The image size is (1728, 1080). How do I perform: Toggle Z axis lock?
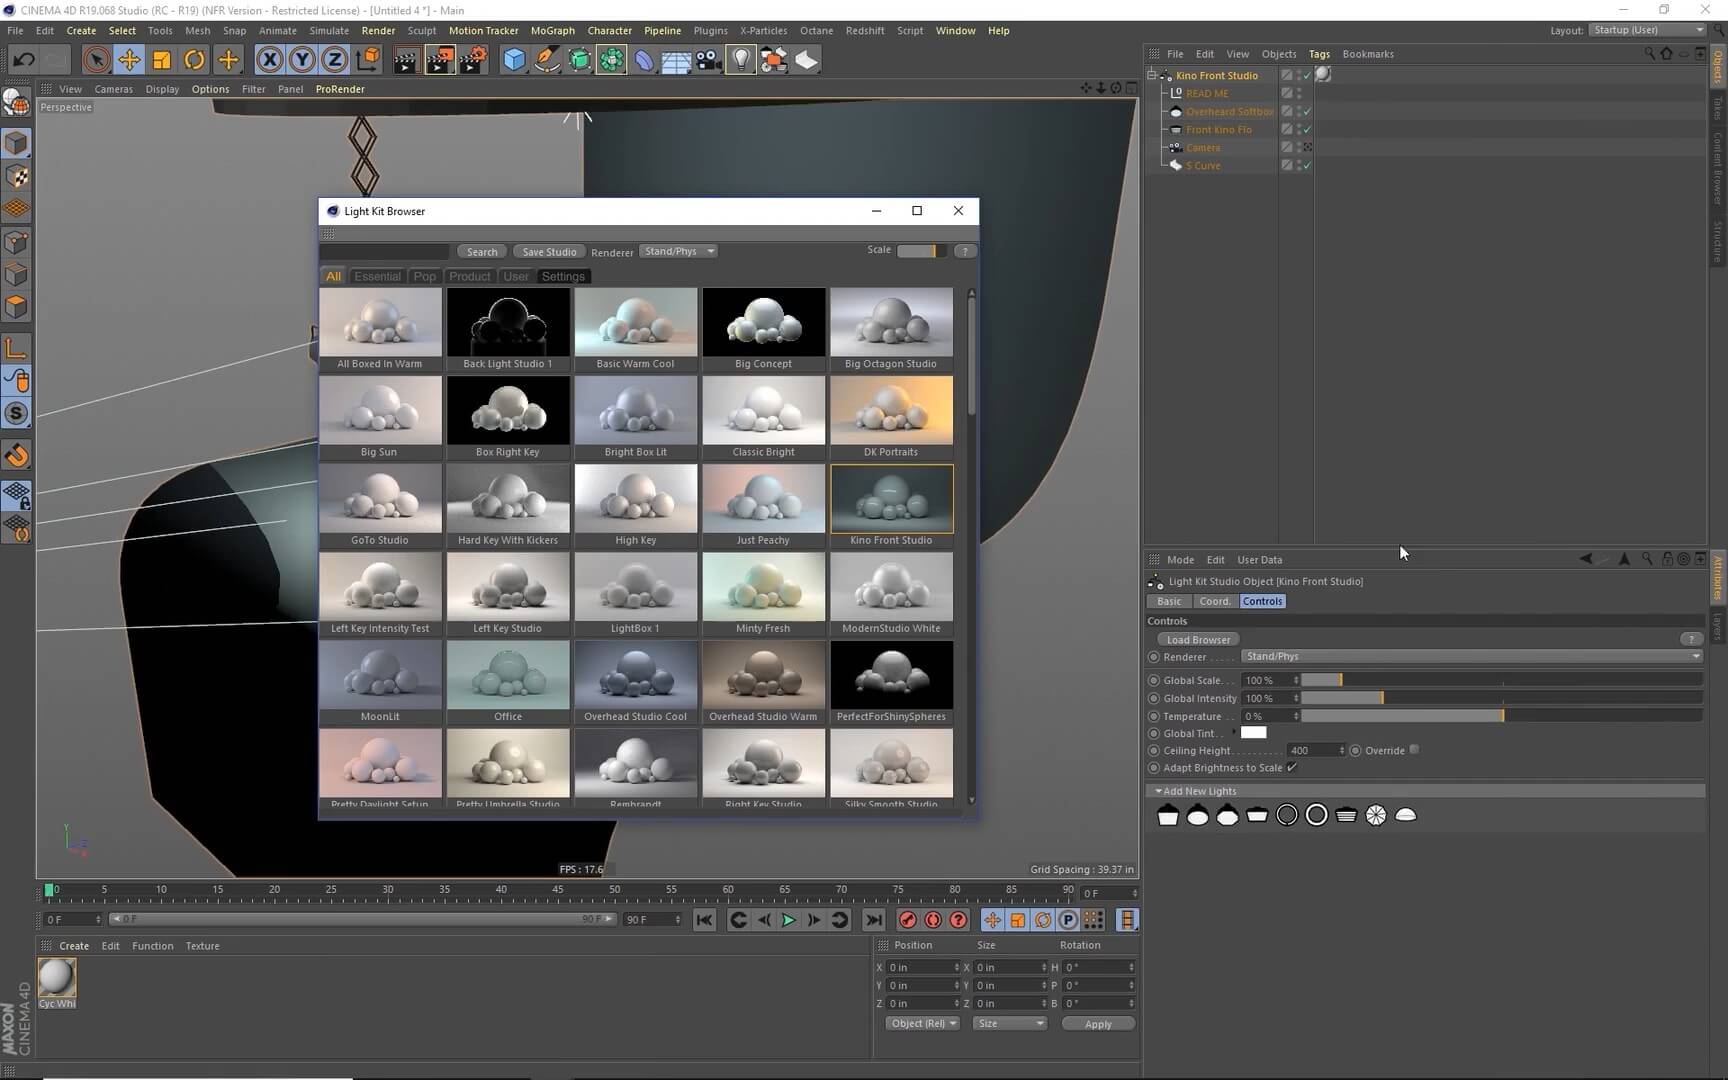point(334,60)
